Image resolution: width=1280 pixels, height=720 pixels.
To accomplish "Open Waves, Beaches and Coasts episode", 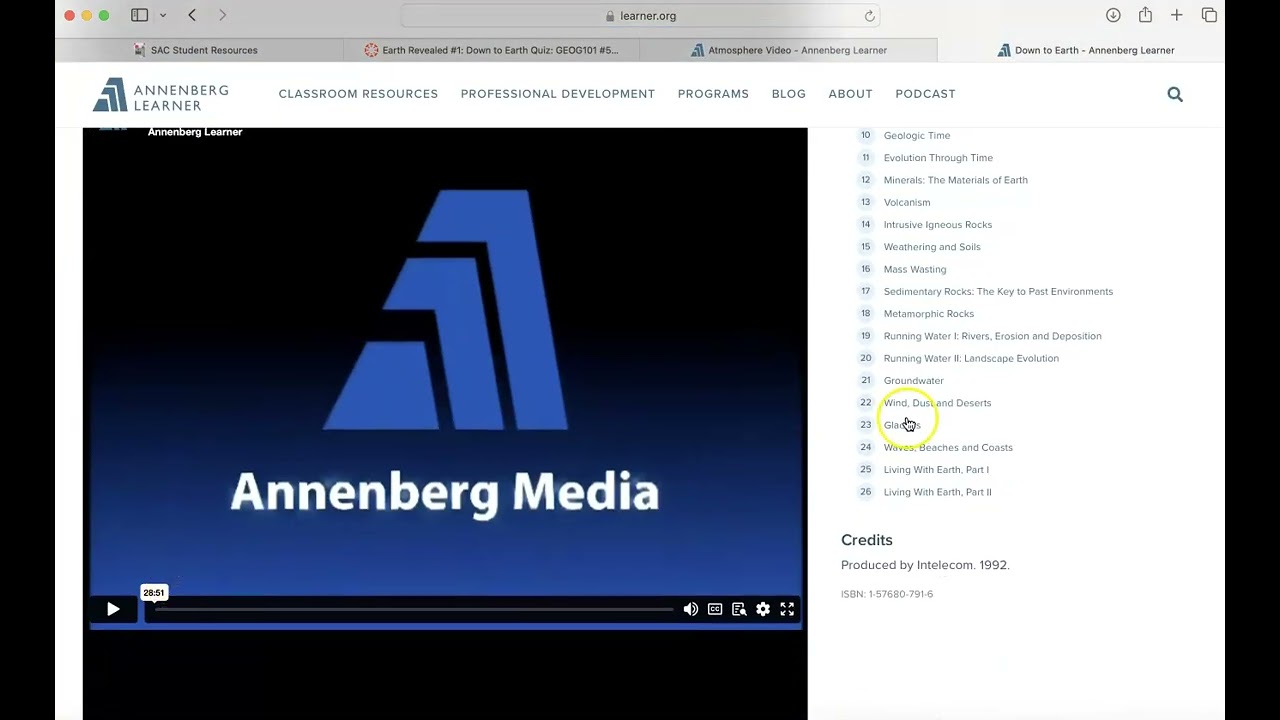I will tap(948, 448).
